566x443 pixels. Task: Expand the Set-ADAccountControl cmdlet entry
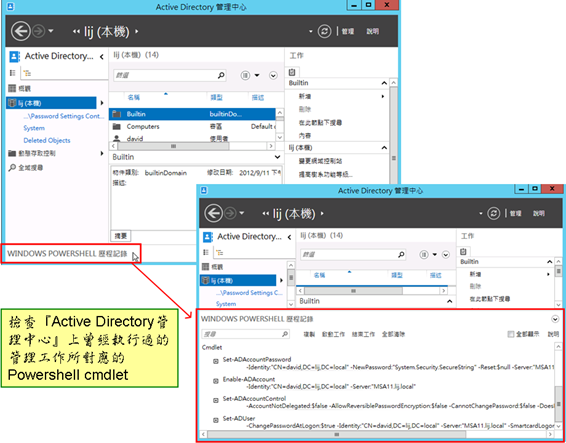click(216, 400)
